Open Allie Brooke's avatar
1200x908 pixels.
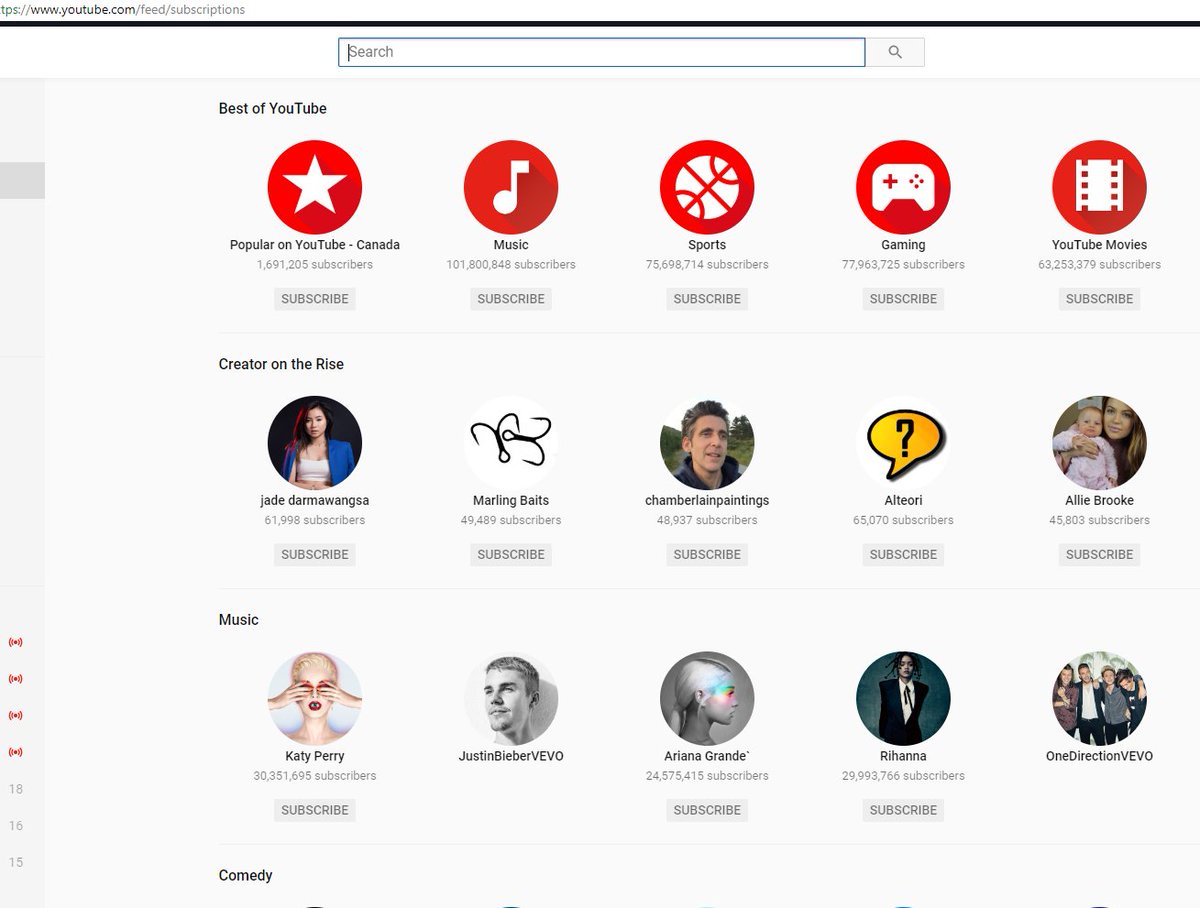pyautogui.click(x=1099, y=443)
